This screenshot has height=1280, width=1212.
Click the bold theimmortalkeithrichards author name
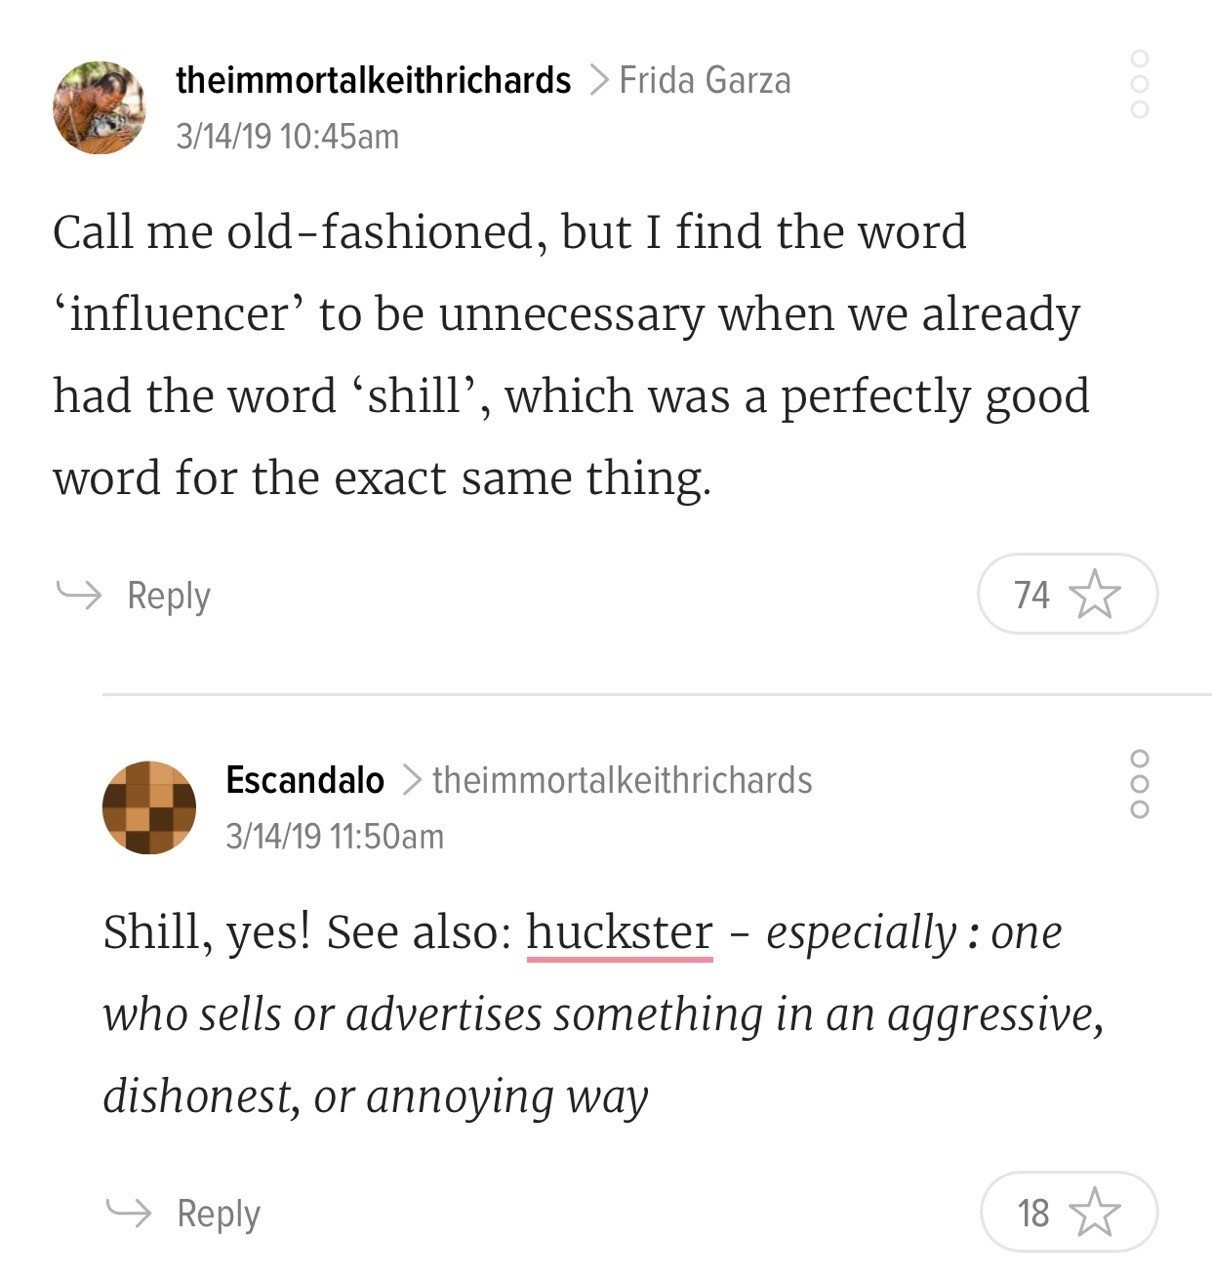(x=373, y=80)
